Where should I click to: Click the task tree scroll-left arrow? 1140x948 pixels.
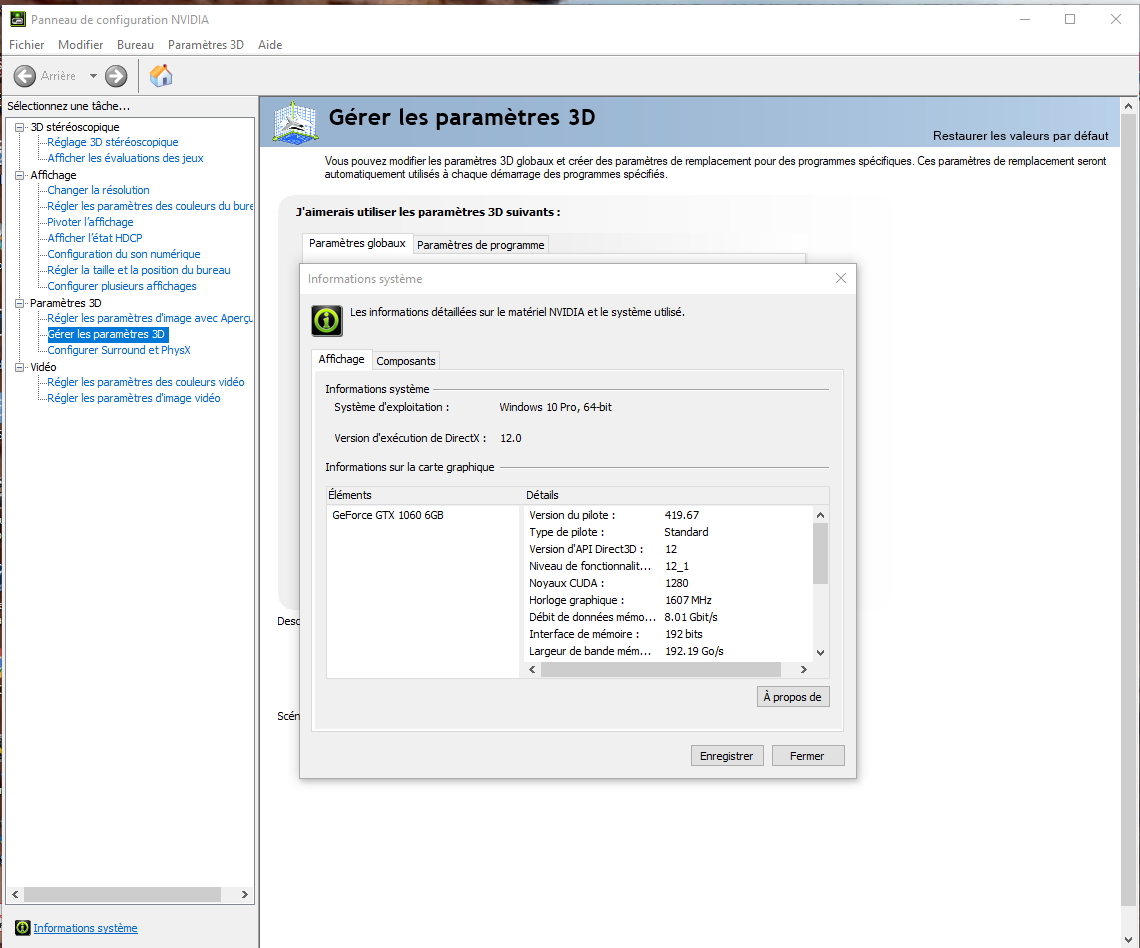[x=15, y=894]
